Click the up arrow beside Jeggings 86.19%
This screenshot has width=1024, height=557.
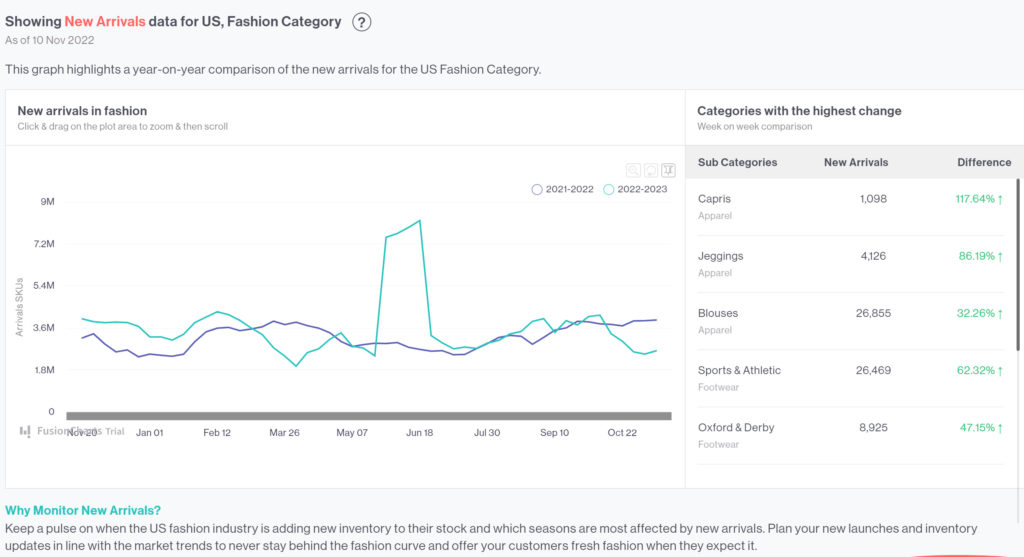point(1000,256)
